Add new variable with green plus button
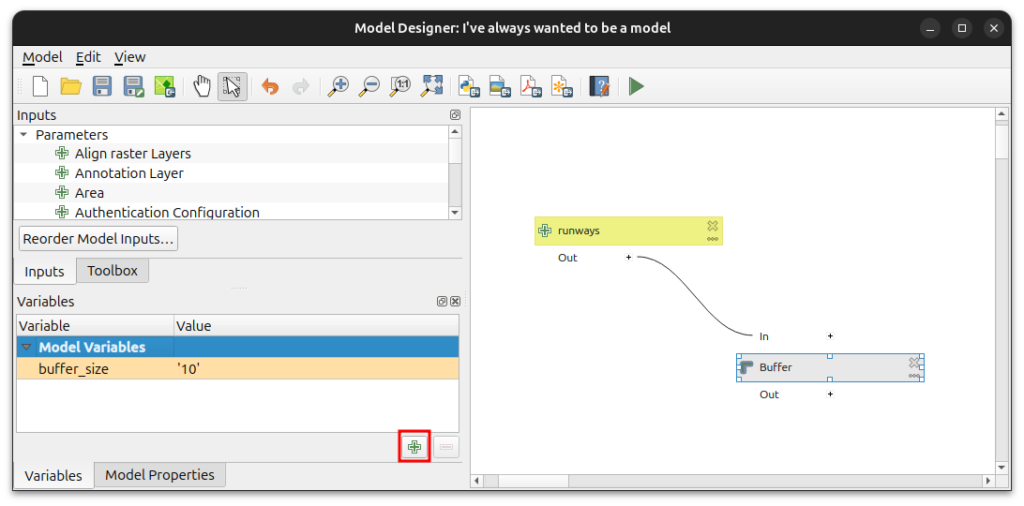This screenshot has height=506, width=1024. click(414, 447)
